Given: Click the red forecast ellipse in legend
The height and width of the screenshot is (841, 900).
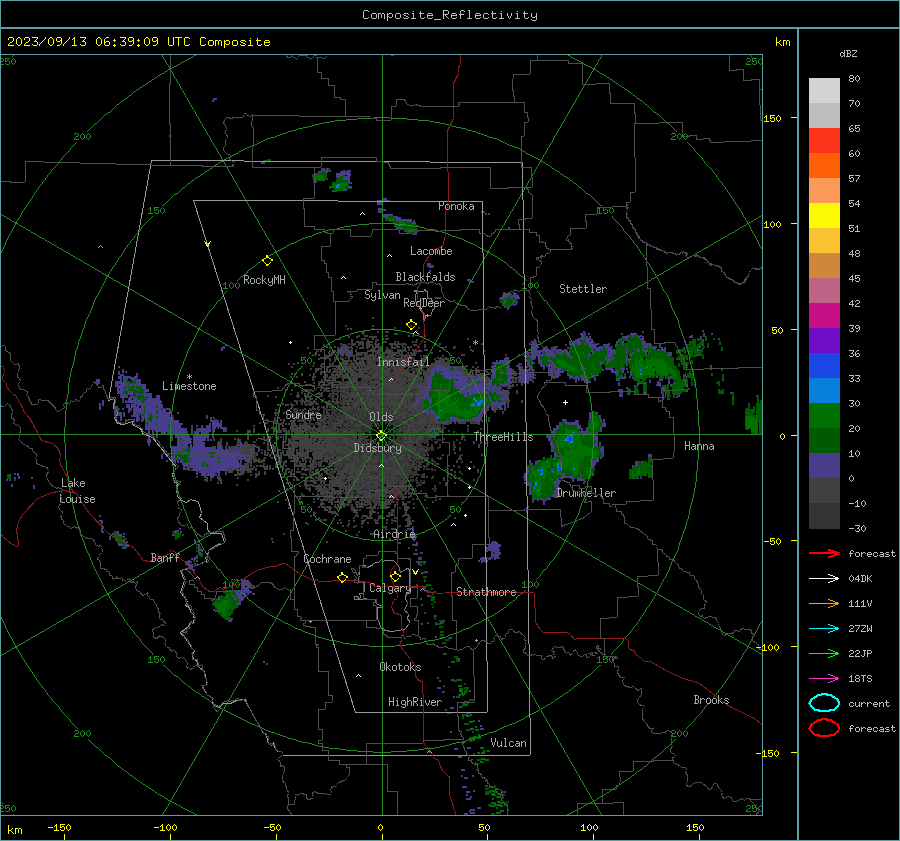Looking at the screenshot, I should 824,728.
